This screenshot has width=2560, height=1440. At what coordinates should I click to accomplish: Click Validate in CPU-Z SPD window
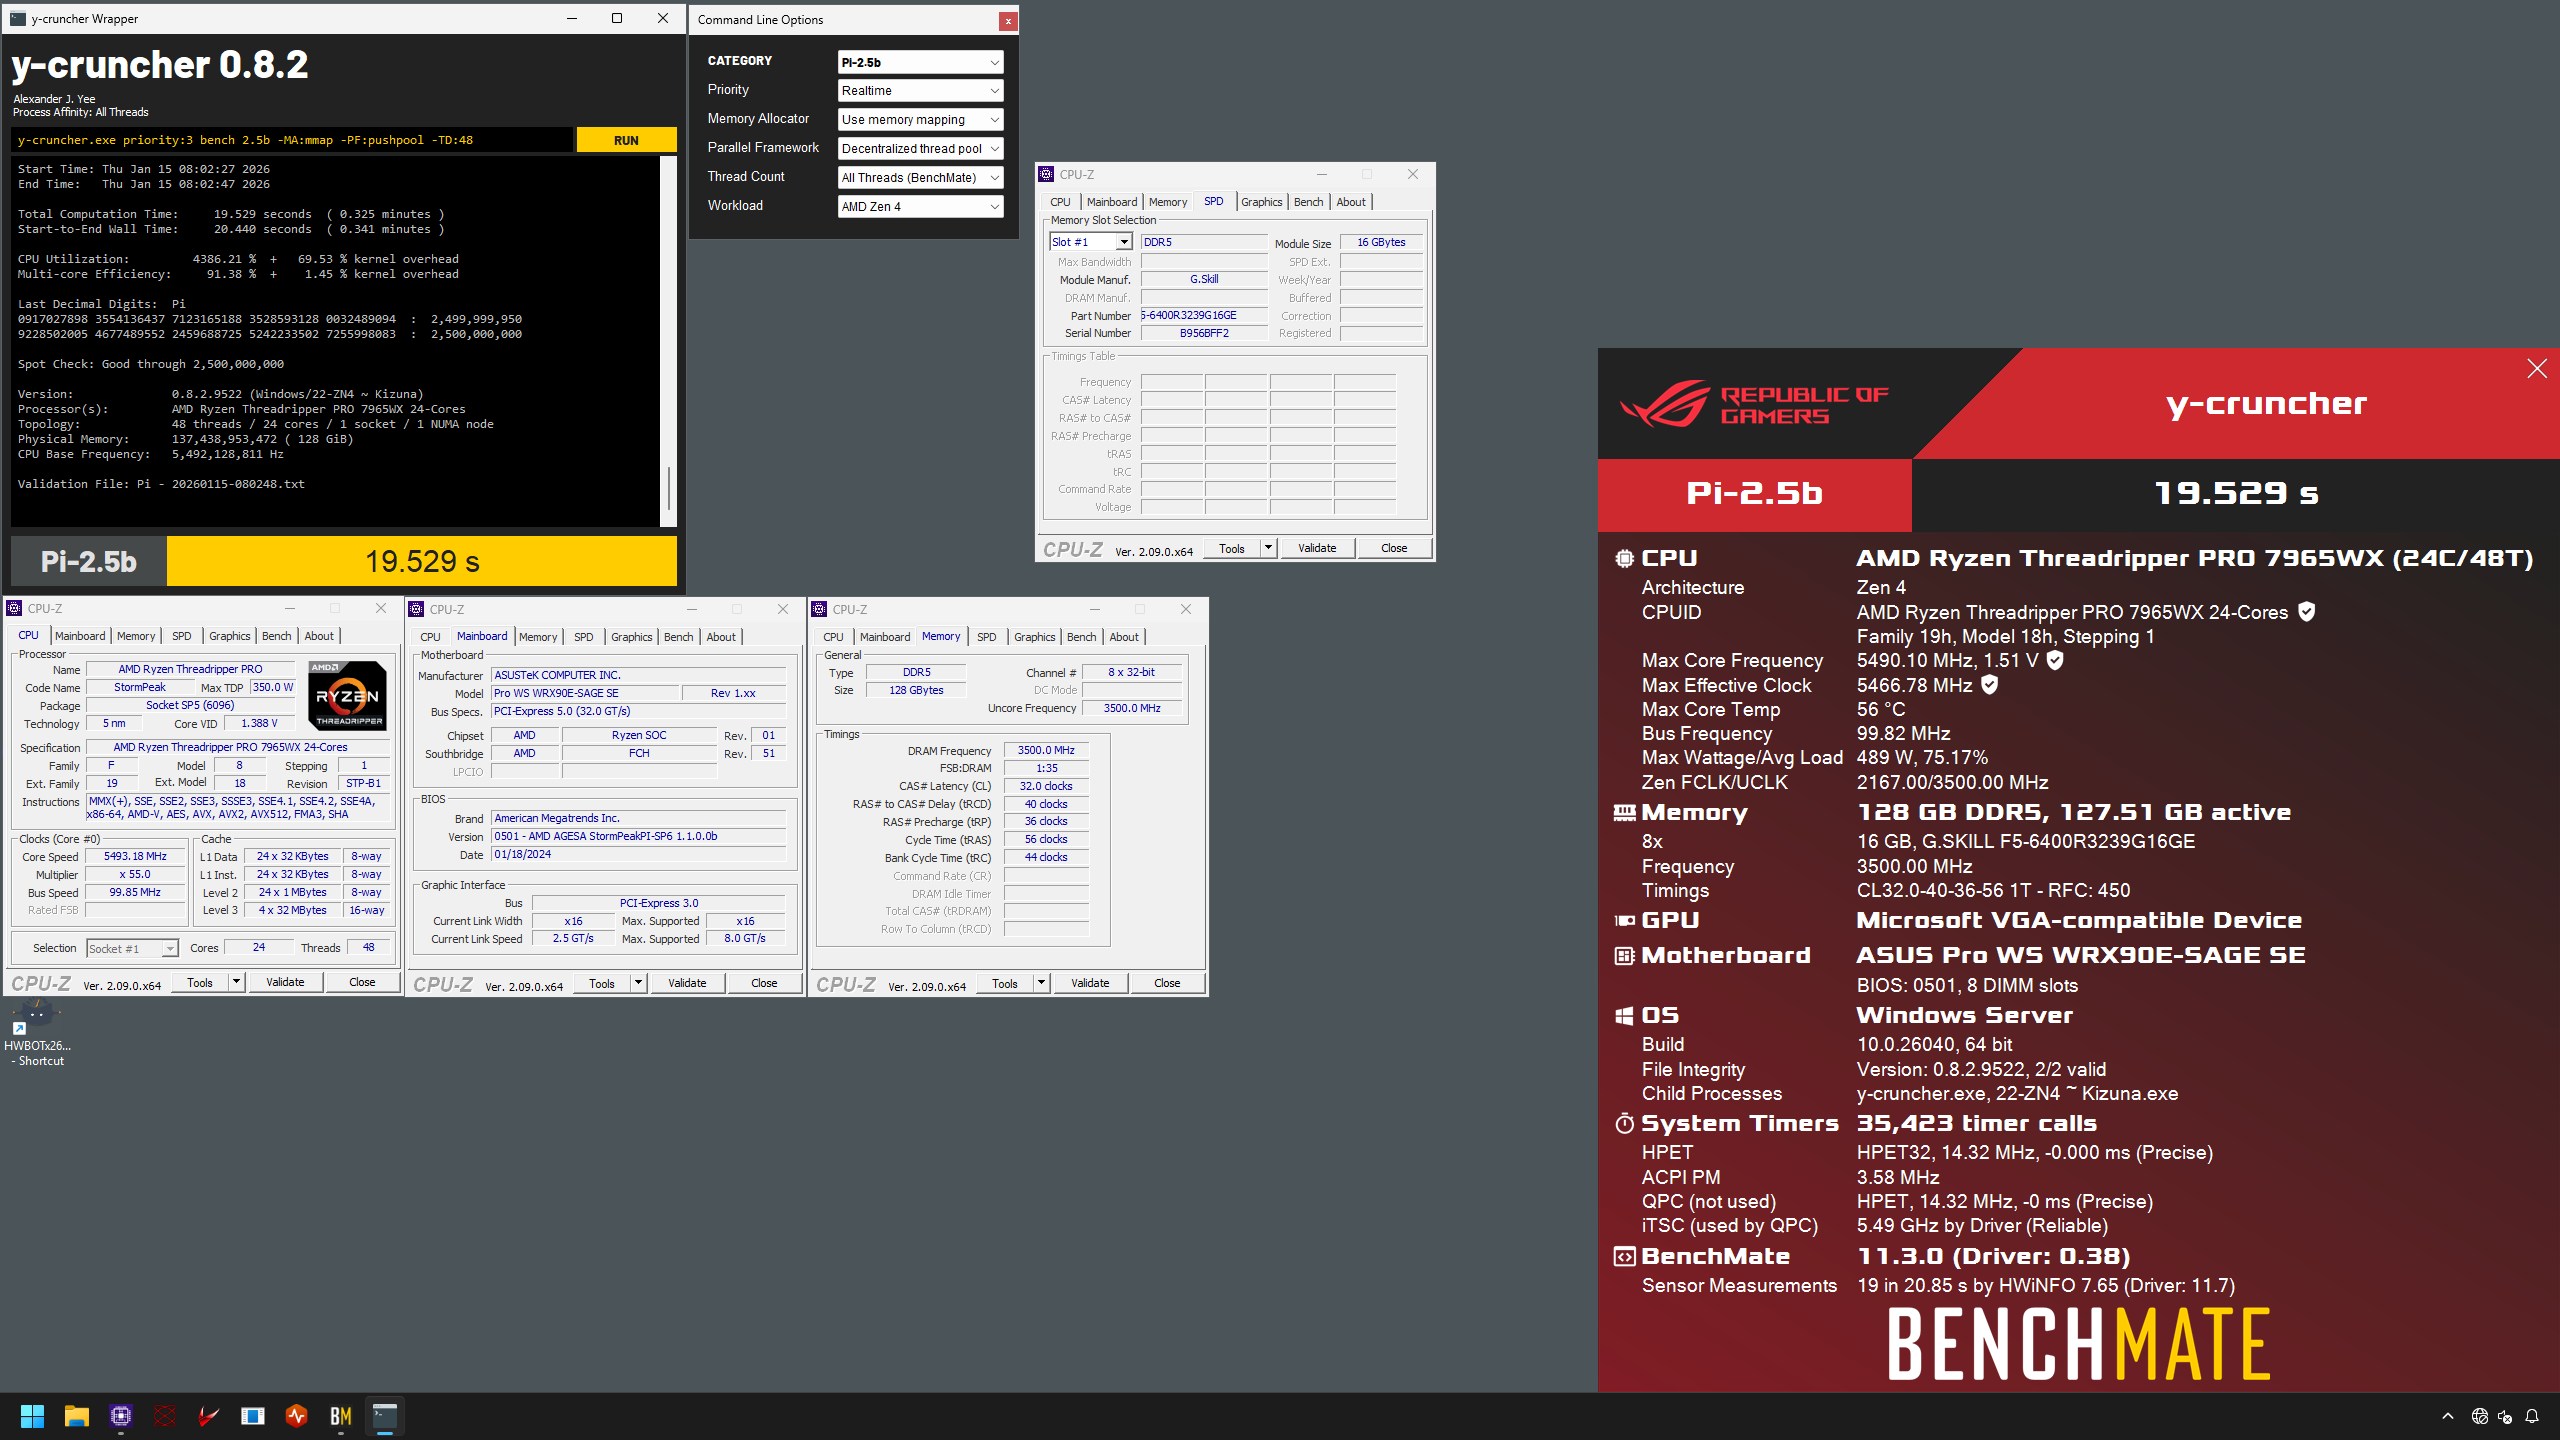pyautogui.click(x=1317, y=548)
